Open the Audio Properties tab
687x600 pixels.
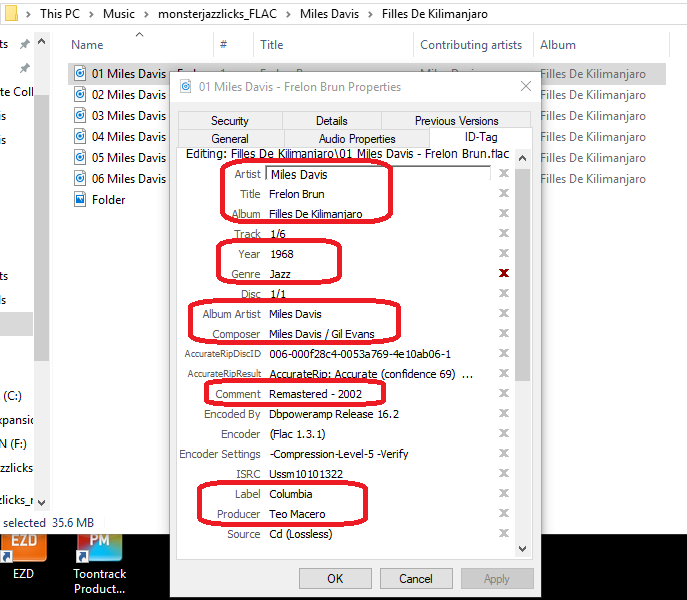357,139
